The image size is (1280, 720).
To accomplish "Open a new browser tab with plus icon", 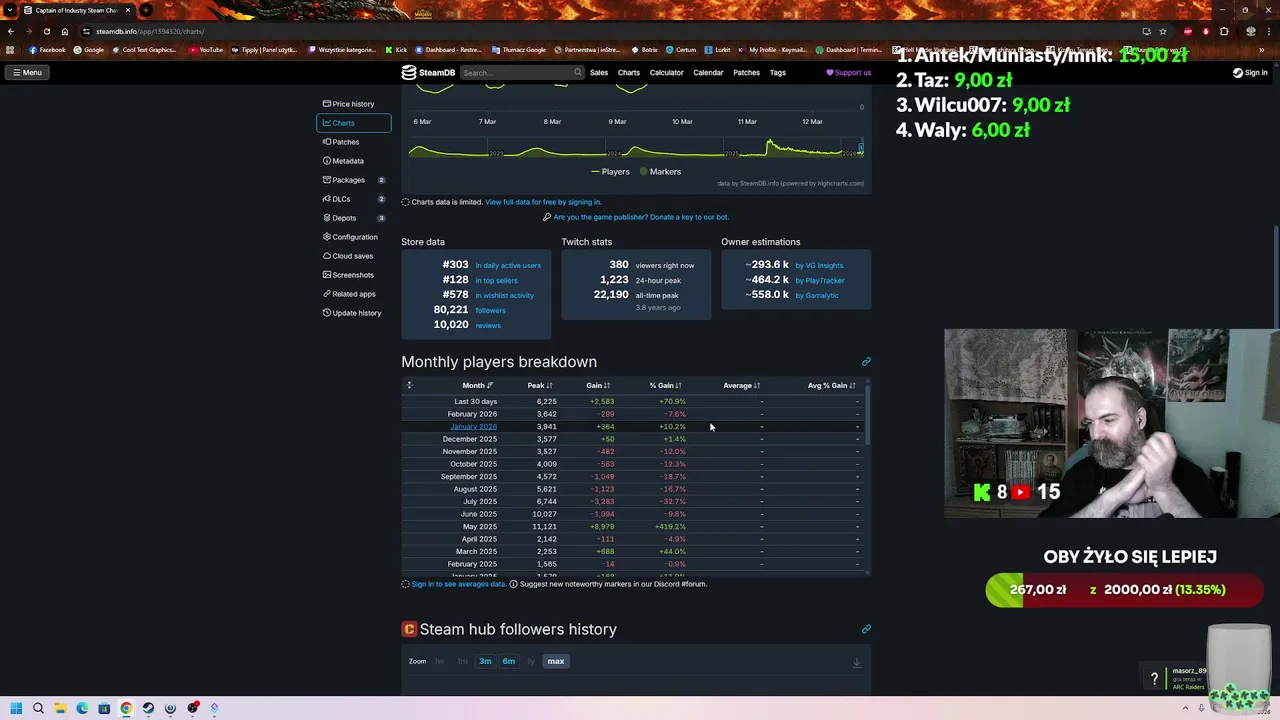I will click(x=146, y=10).
